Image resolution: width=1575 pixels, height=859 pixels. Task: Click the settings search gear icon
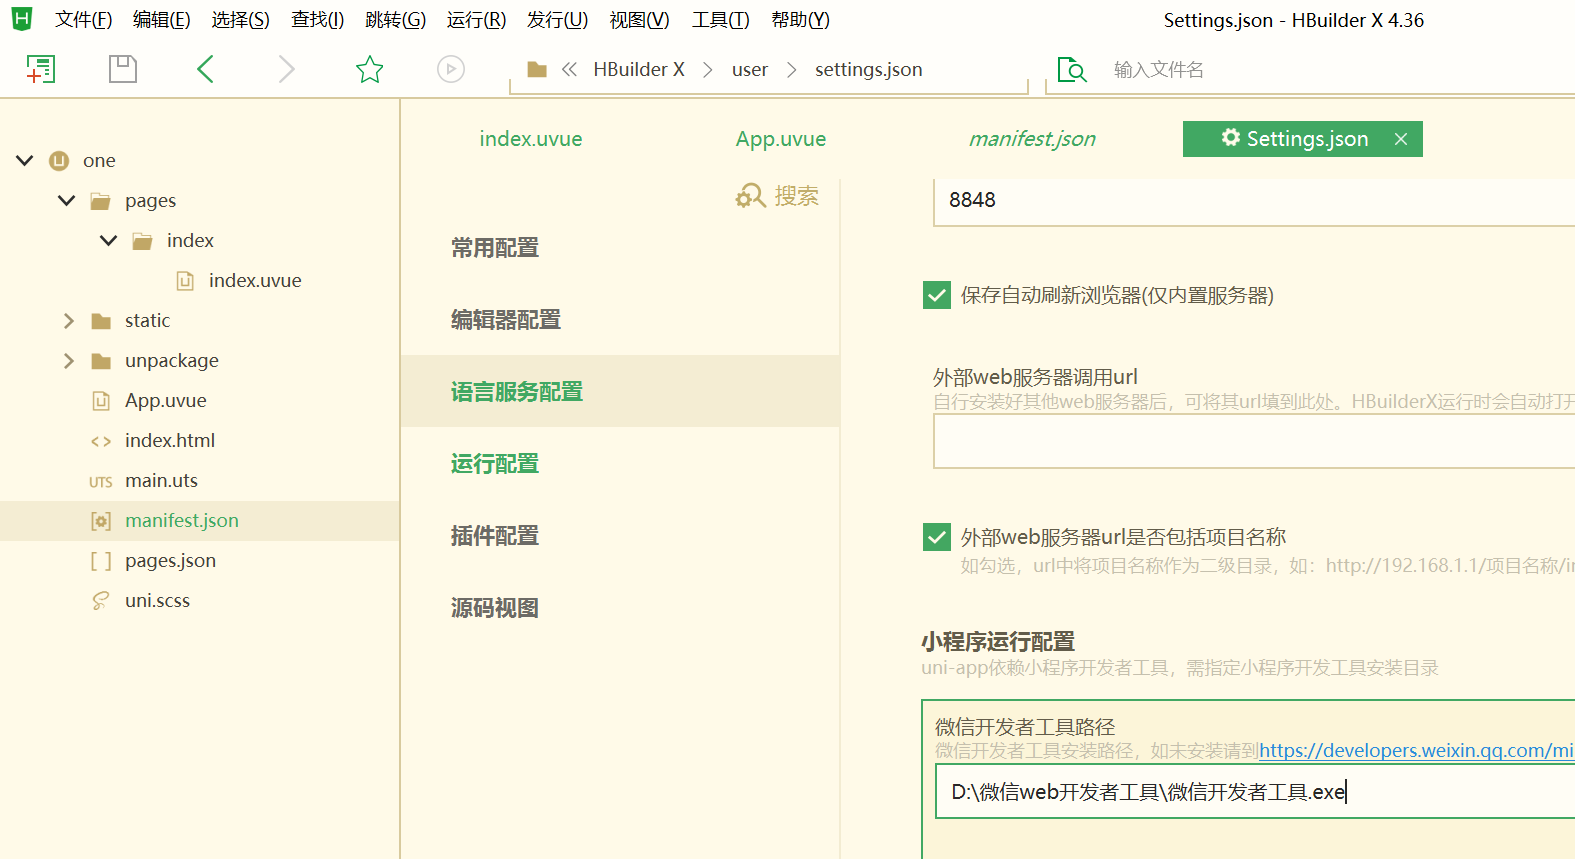pos(750,195)
